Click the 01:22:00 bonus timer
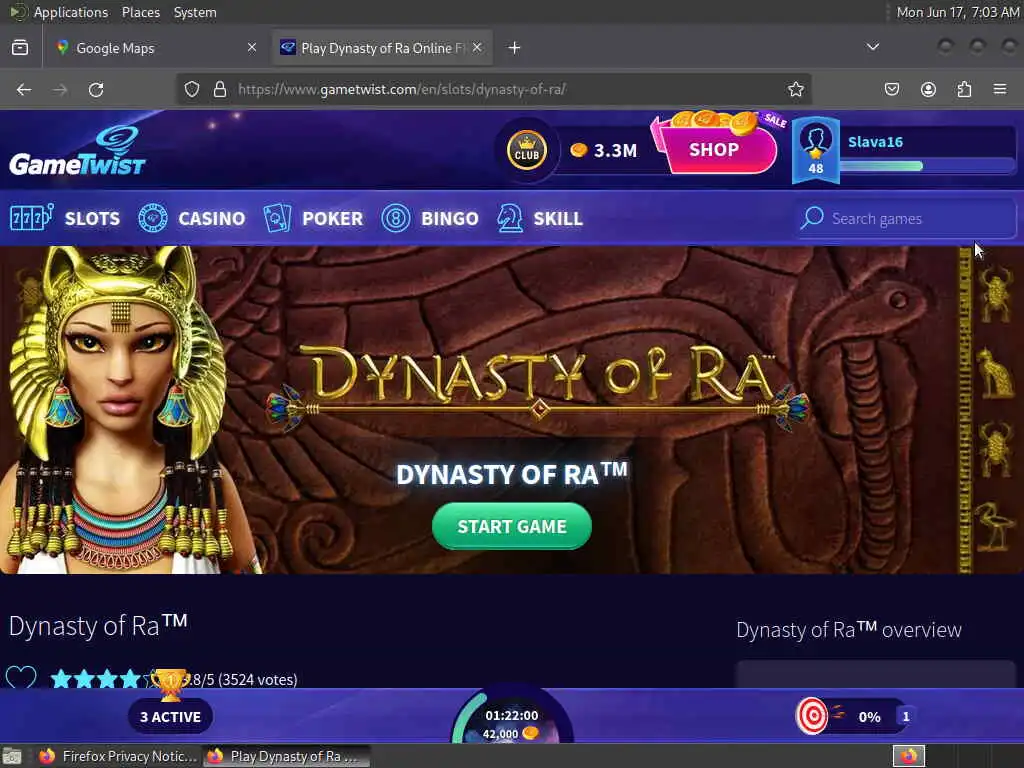Screen dimensions: 1024x768 (x=512, y=716)
